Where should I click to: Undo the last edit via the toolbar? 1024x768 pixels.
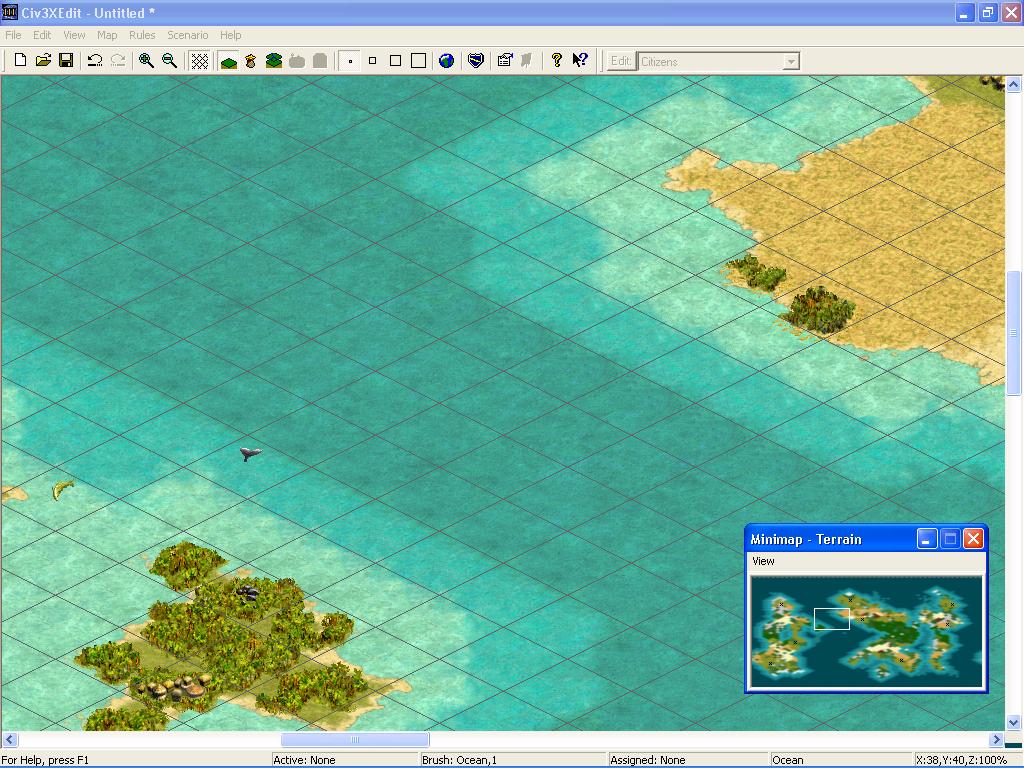pos(95,61)
